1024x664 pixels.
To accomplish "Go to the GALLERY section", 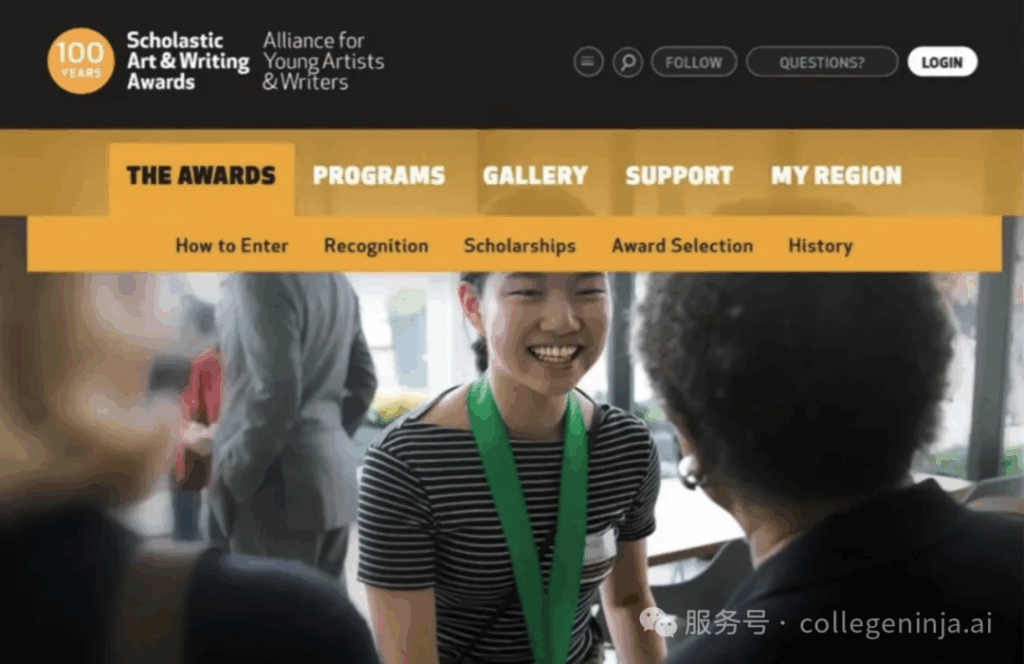I will [x=535, y=176].
